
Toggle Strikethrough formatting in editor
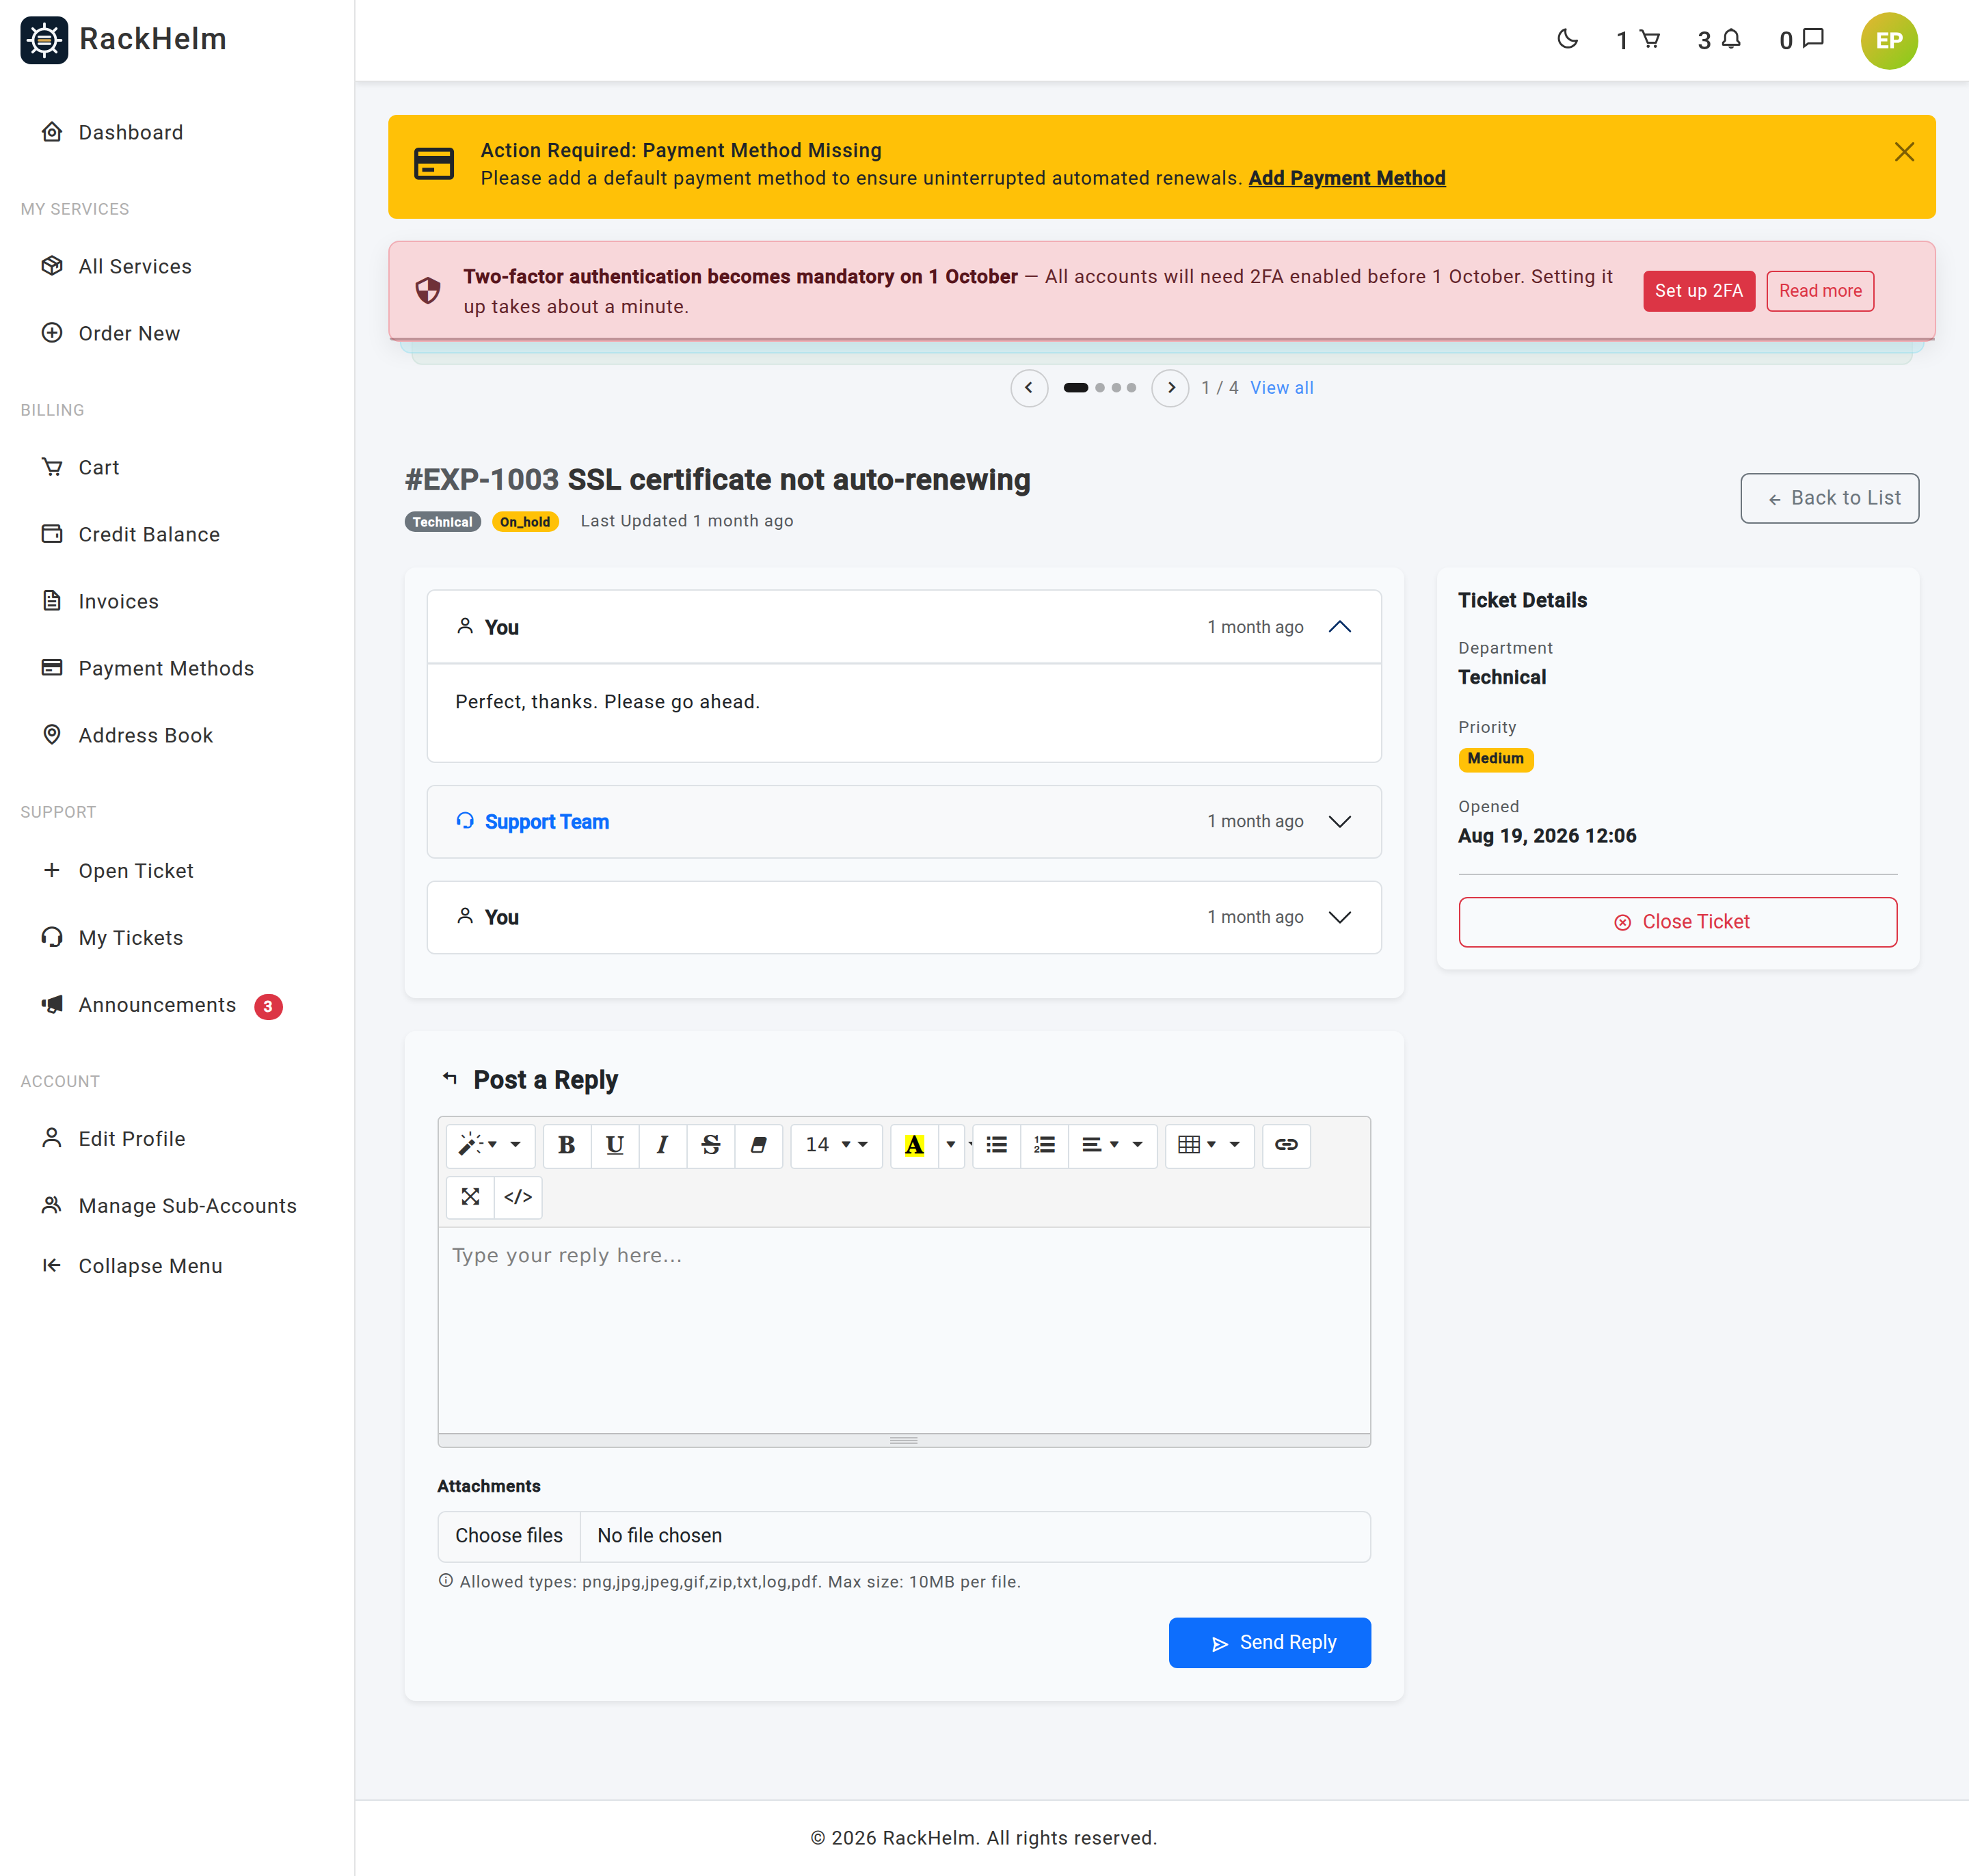710,1145
